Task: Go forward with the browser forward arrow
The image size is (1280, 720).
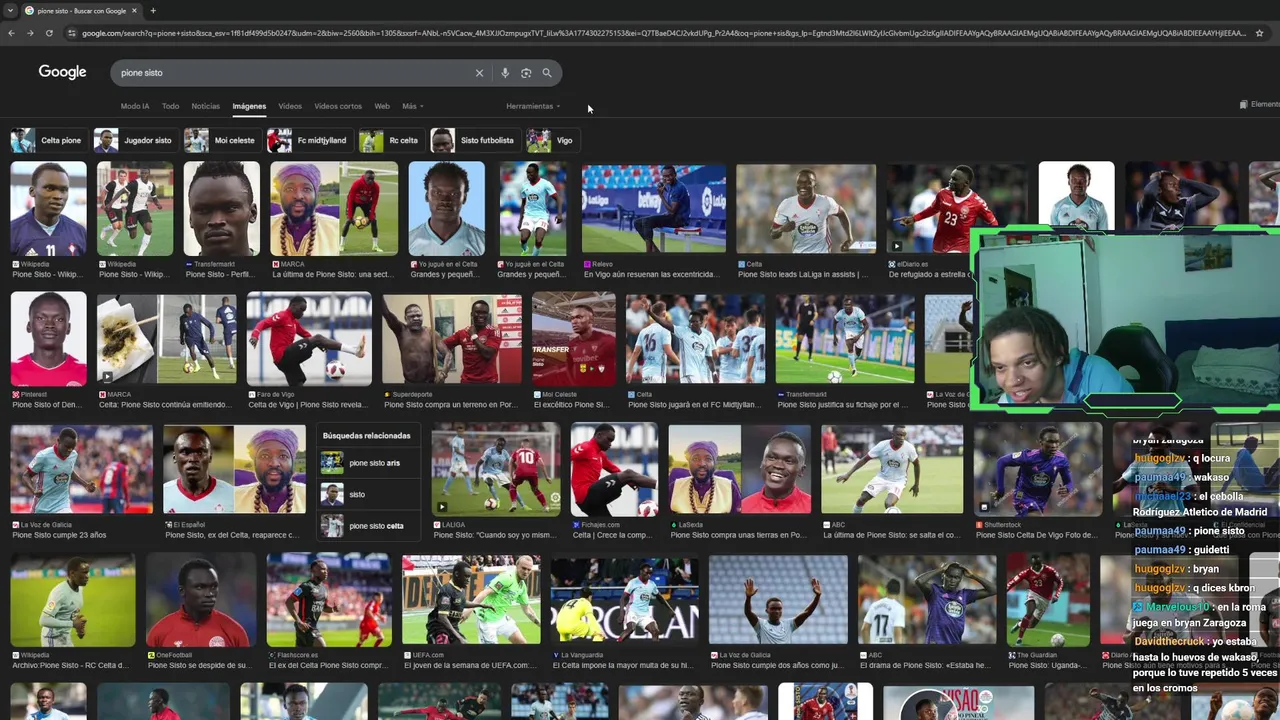Action: pos(30,33)
